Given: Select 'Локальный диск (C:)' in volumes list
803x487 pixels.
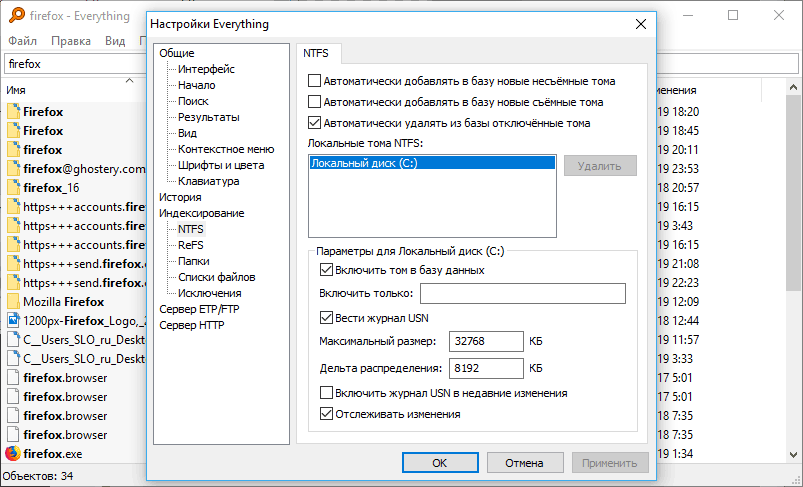Looking at the screenshot, I should pyautogui.click(x=432, y=163).
